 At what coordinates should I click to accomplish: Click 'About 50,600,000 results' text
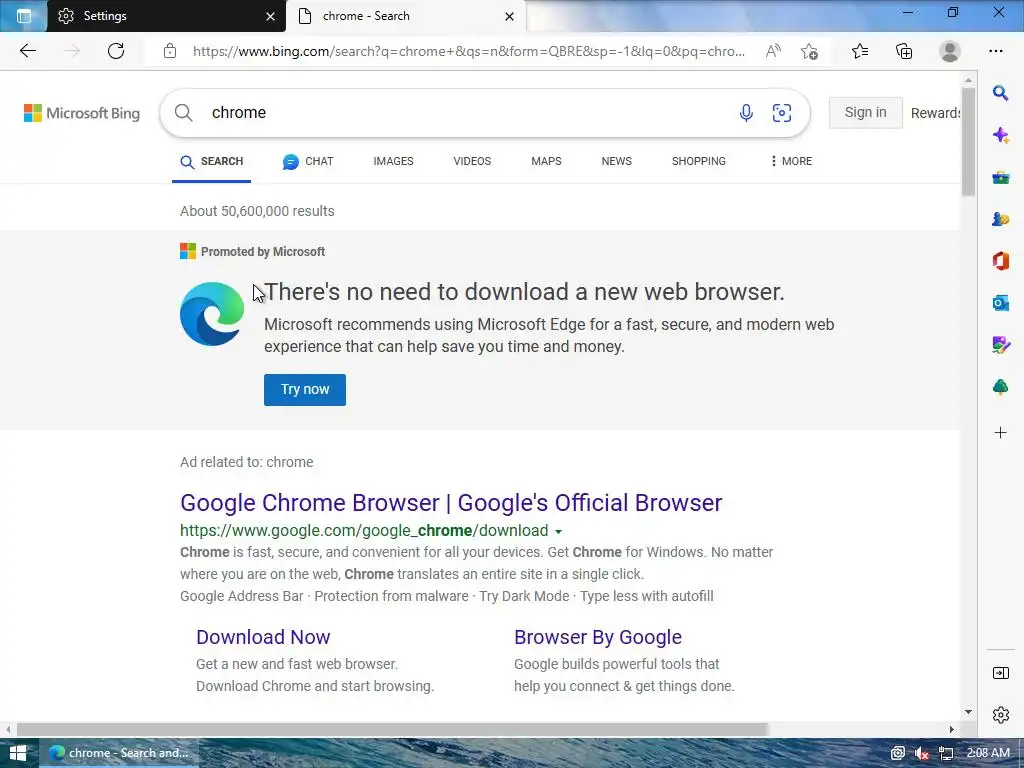pos(257,211)
